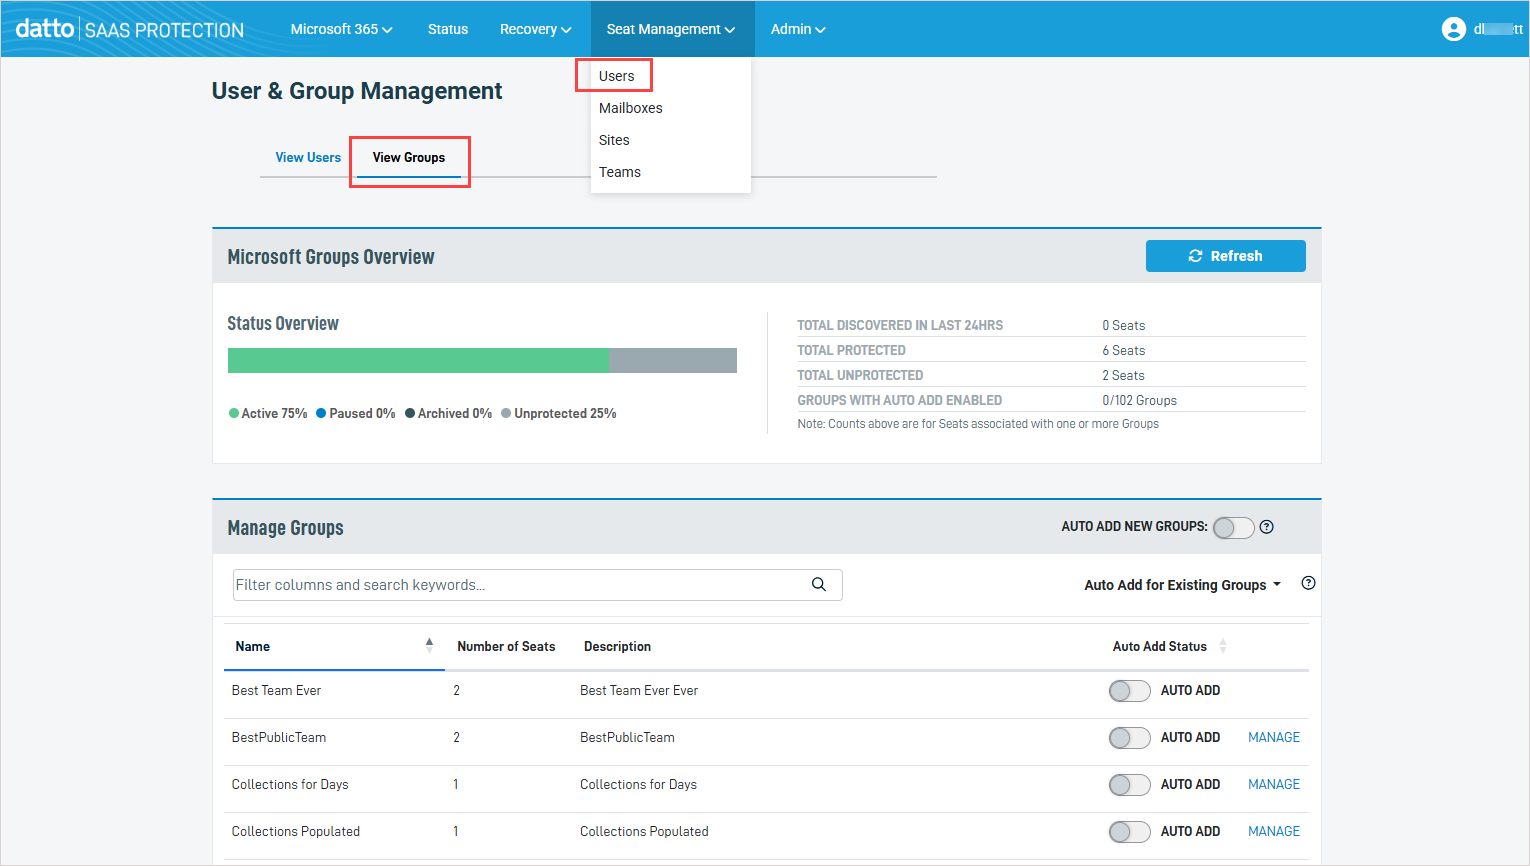Open help icon next to Auto Add New Groups

pos(1267,527)
